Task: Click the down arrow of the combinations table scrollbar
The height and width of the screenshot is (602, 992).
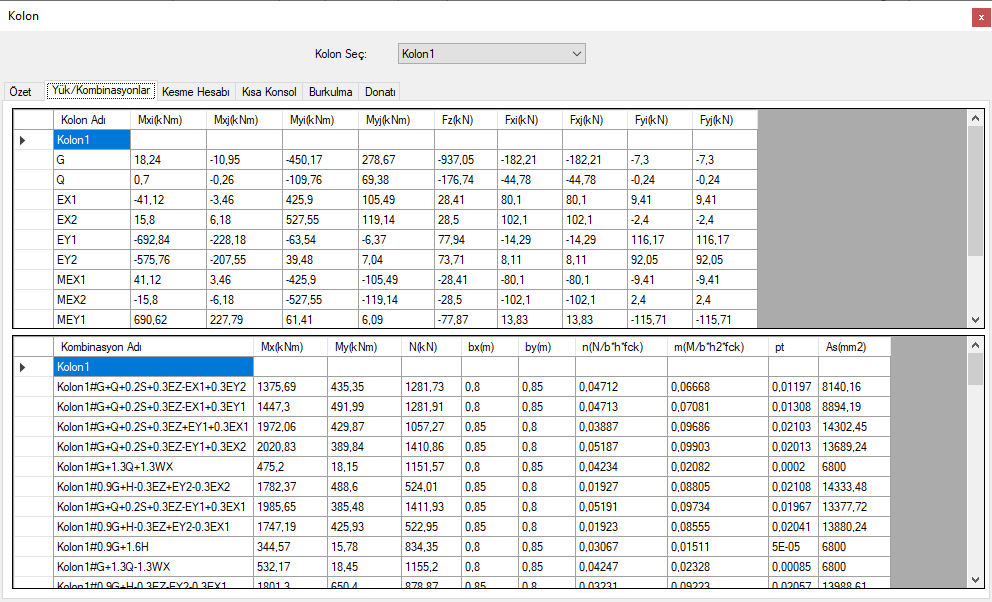Action: click(x=975, y=580)
